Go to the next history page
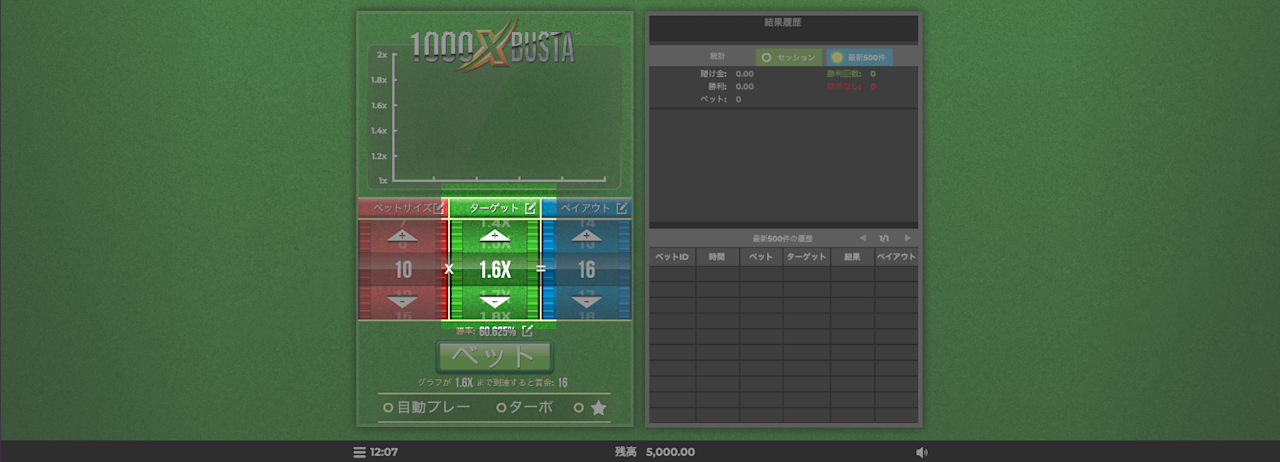This screenshot has width=1280, height=462. [907, 239]
